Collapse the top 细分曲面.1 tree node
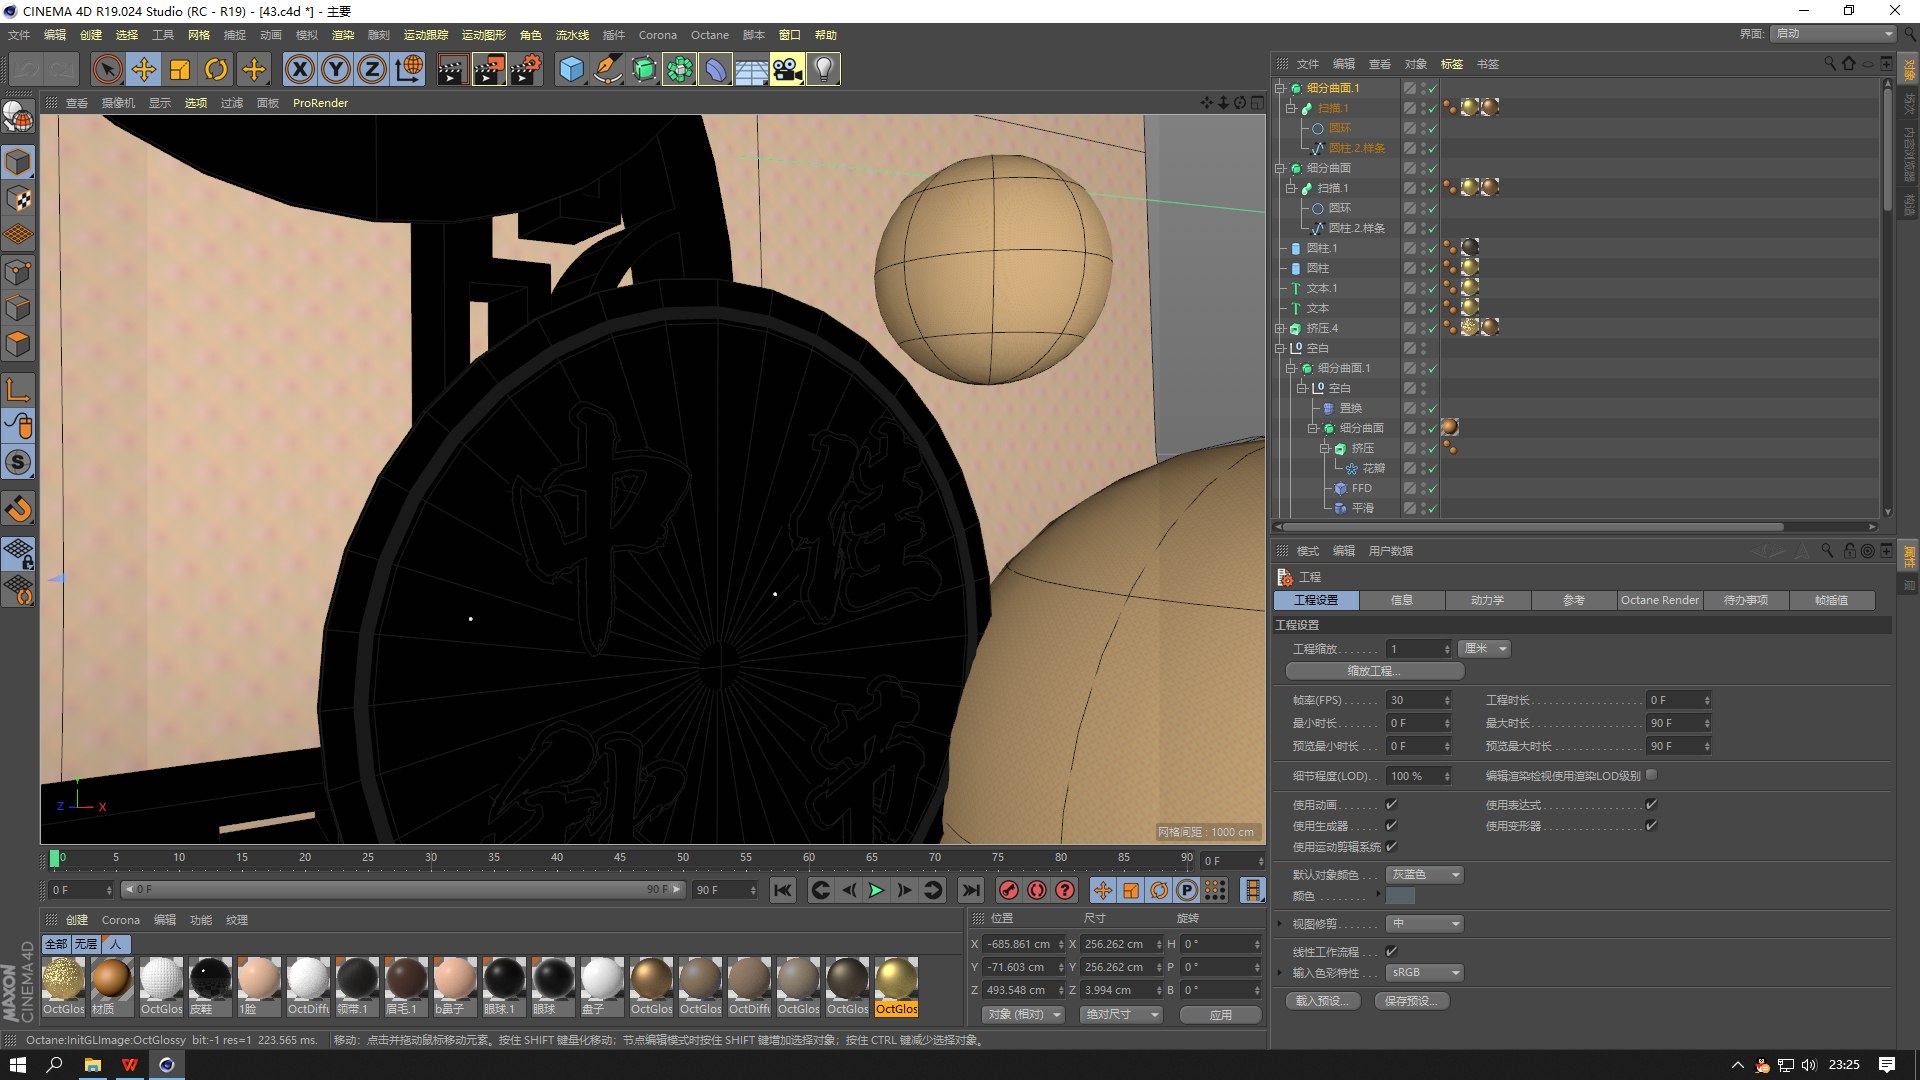The image size is (1920, 1080). [1280, 88]
